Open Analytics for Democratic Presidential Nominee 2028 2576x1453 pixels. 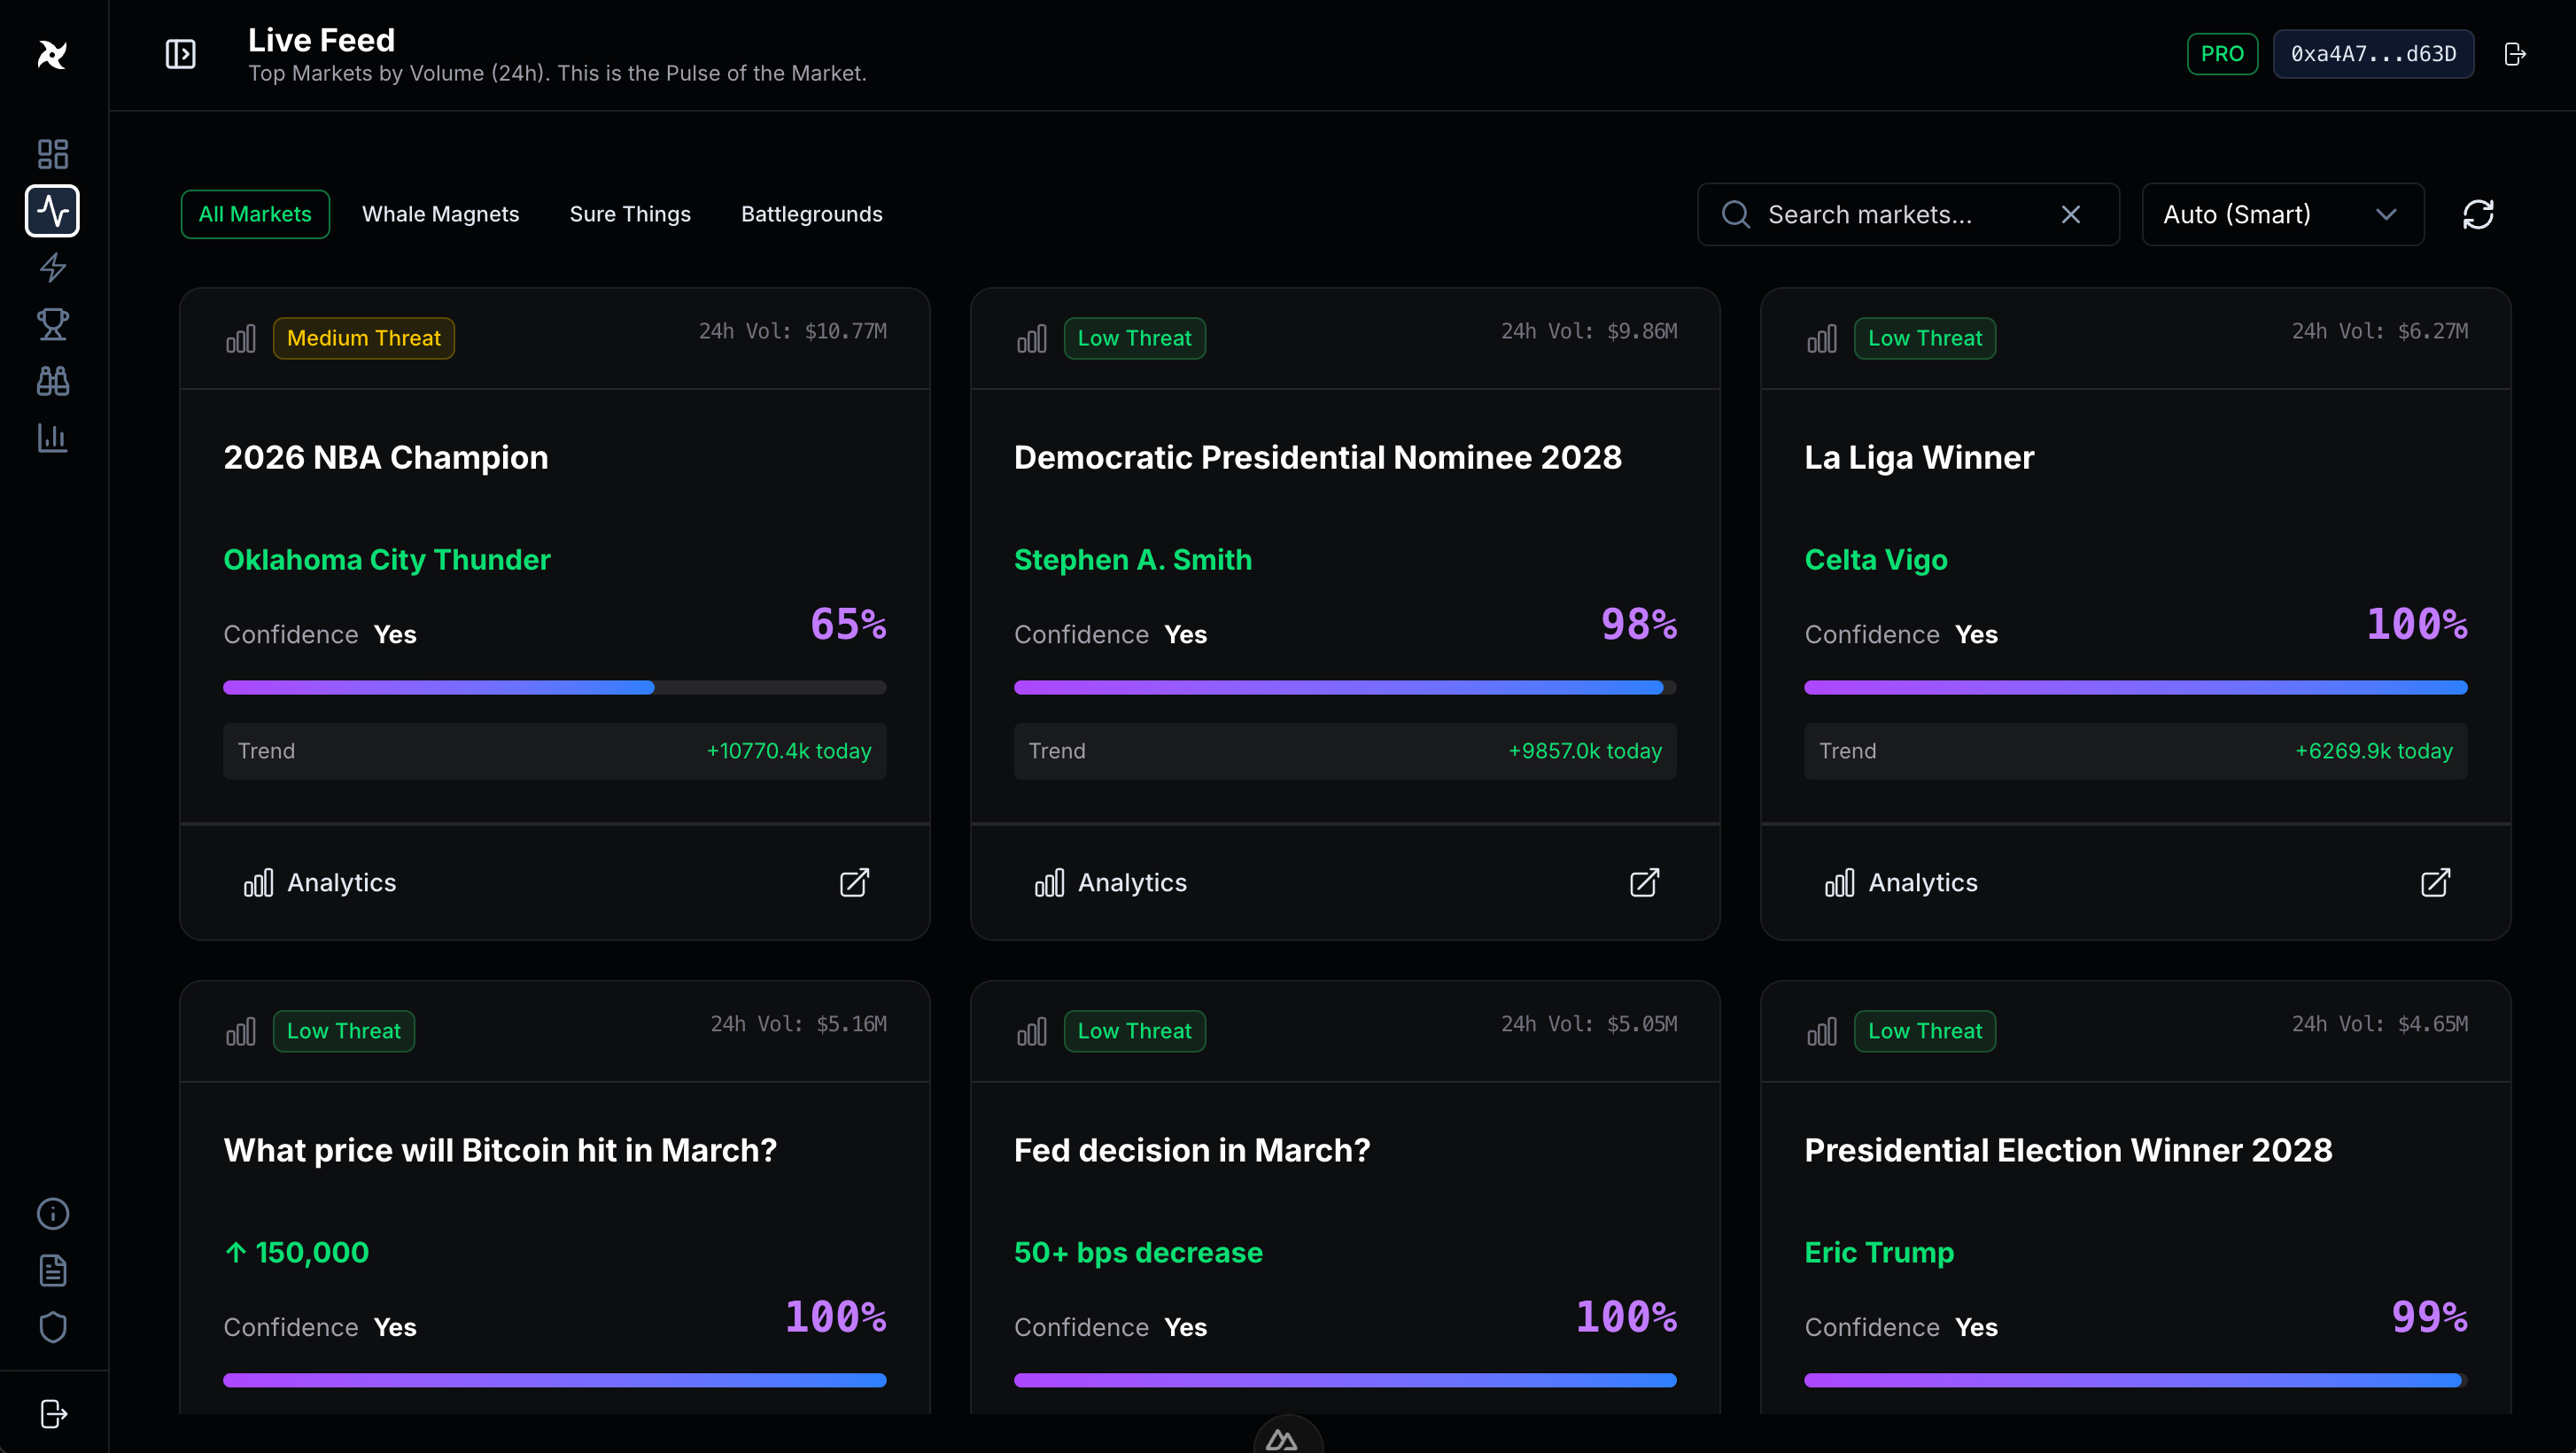point(1111,883)
